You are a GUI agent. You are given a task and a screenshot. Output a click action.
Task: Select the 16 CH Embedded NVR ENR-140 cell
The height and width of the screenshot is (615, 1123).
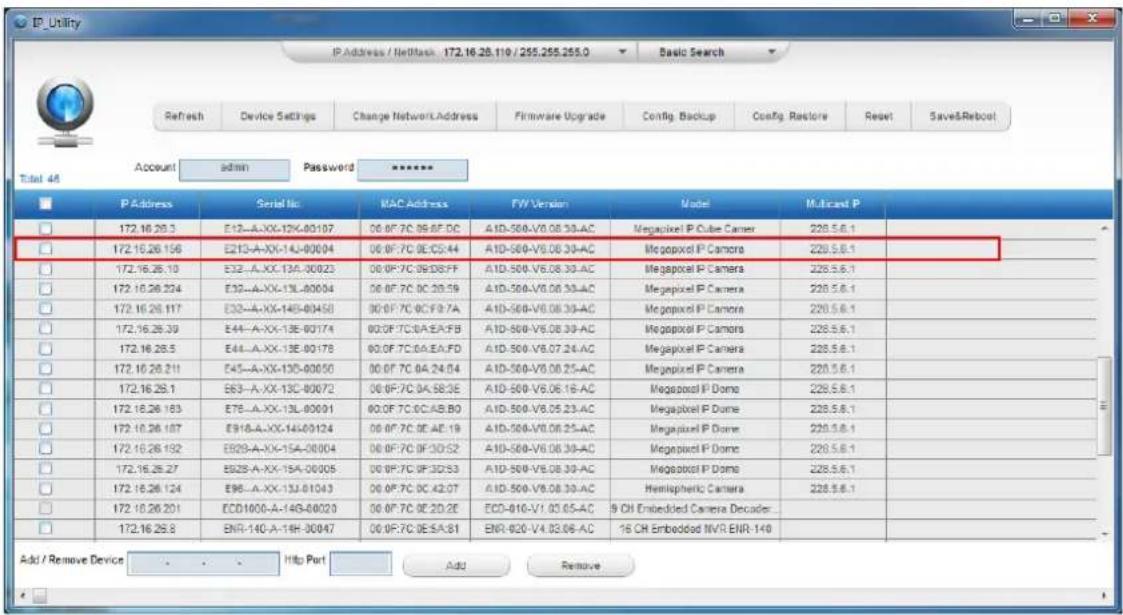tap(695, 529)
